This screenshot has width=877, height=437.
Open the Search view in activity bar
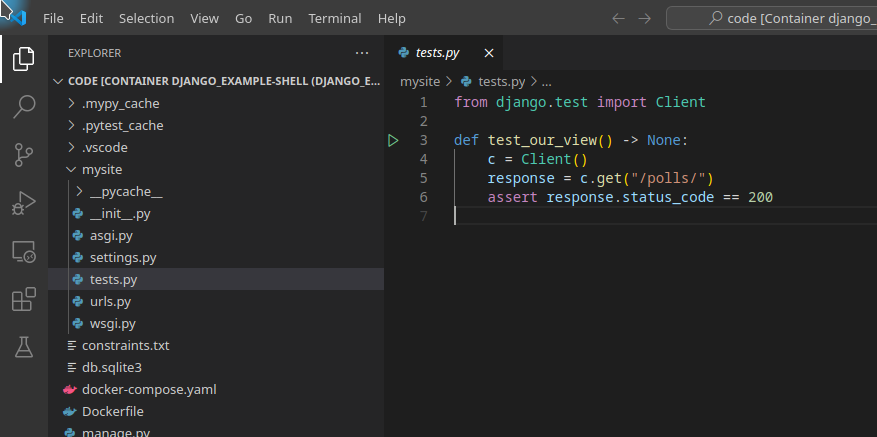[x=23, y=106]
